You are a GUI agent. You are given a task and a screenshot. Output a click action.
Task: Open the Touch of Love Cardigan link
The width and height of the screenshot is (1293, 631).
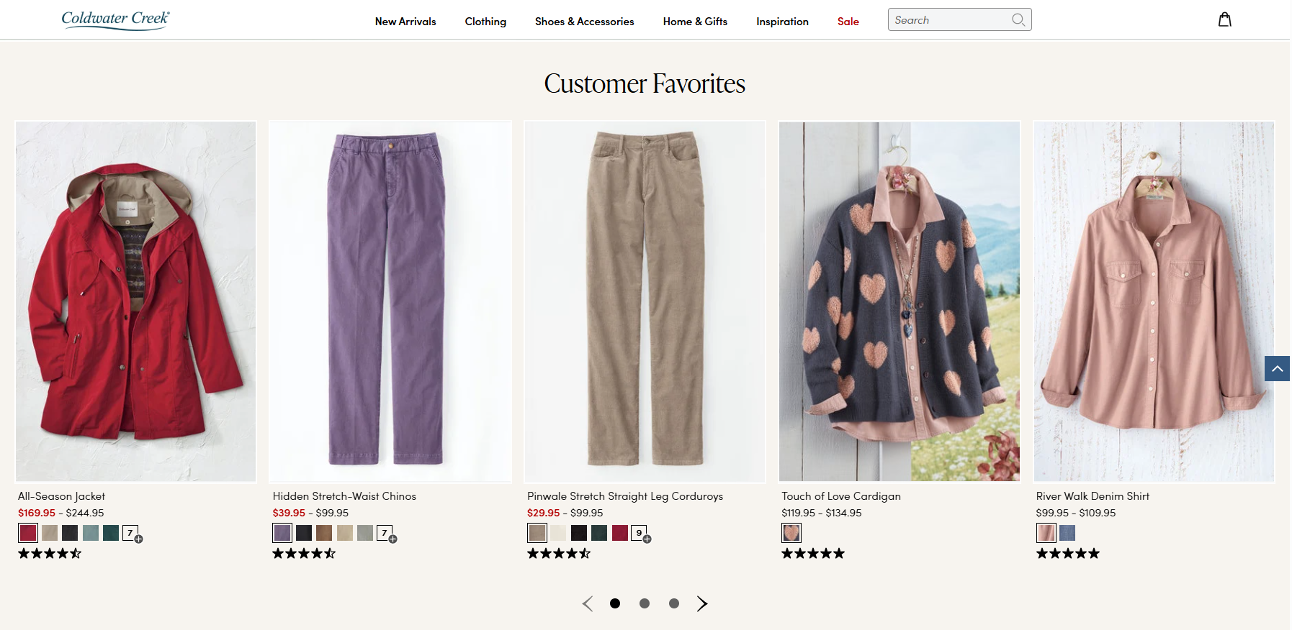(x=840, y=496)
